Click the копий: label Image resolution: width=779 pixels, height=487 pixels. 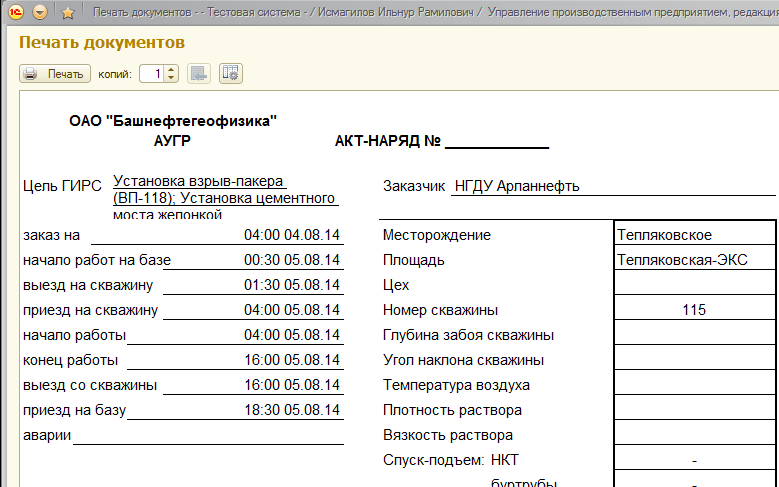[x=115, y=74]
